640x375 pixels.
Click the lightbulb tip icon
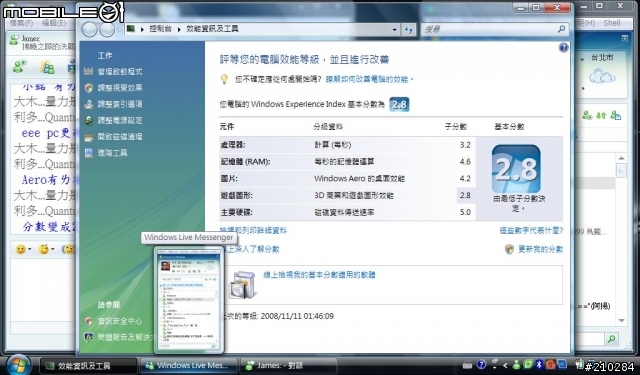pyautogui.click(x=224, y=79)
